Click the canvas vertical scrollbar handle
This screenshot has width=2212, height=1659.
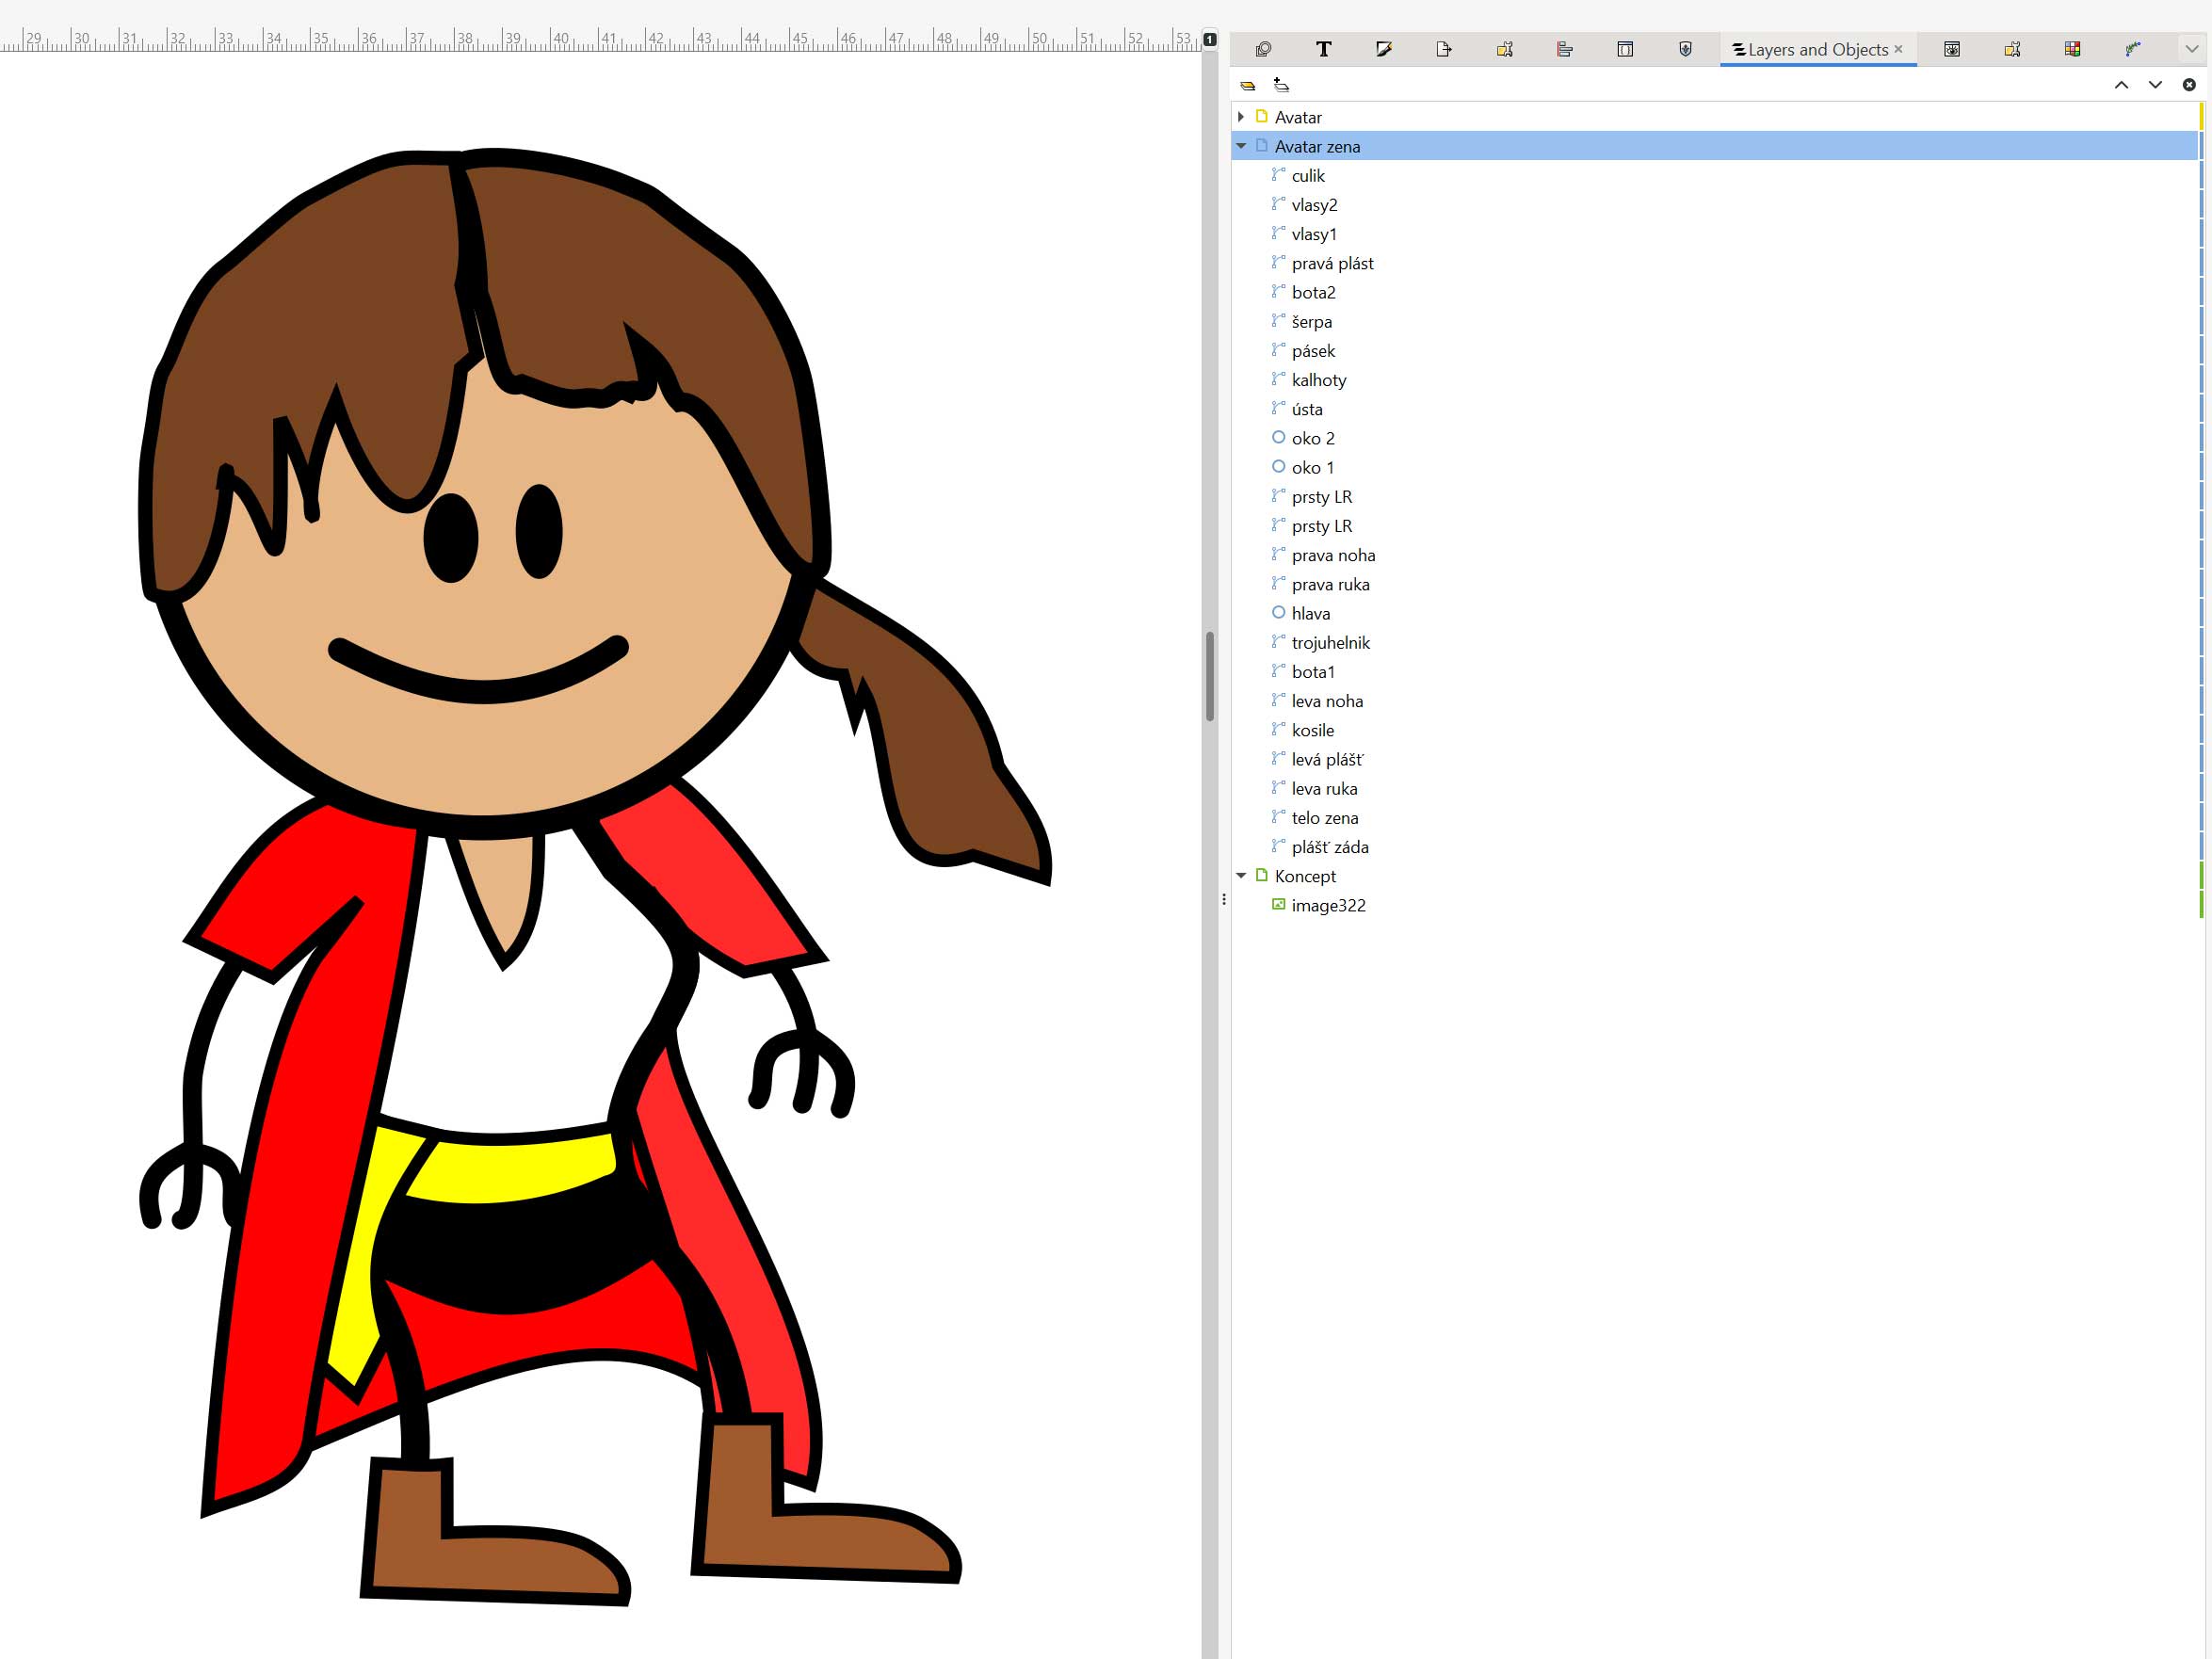(1210, 676)
